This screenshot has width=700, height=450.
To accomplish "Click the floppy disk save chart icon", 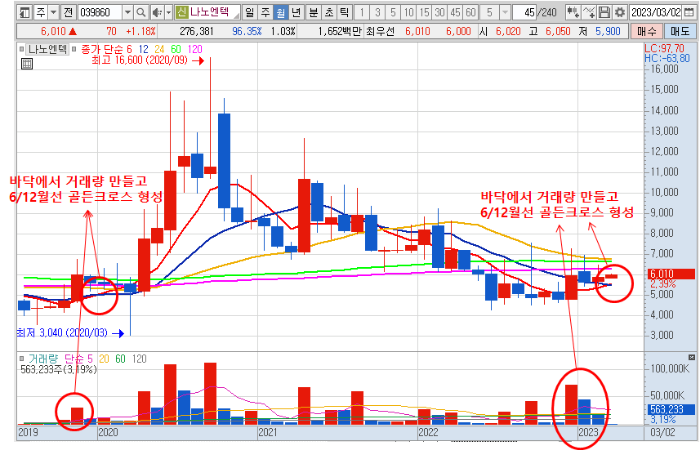I will [x=604, y=12].
